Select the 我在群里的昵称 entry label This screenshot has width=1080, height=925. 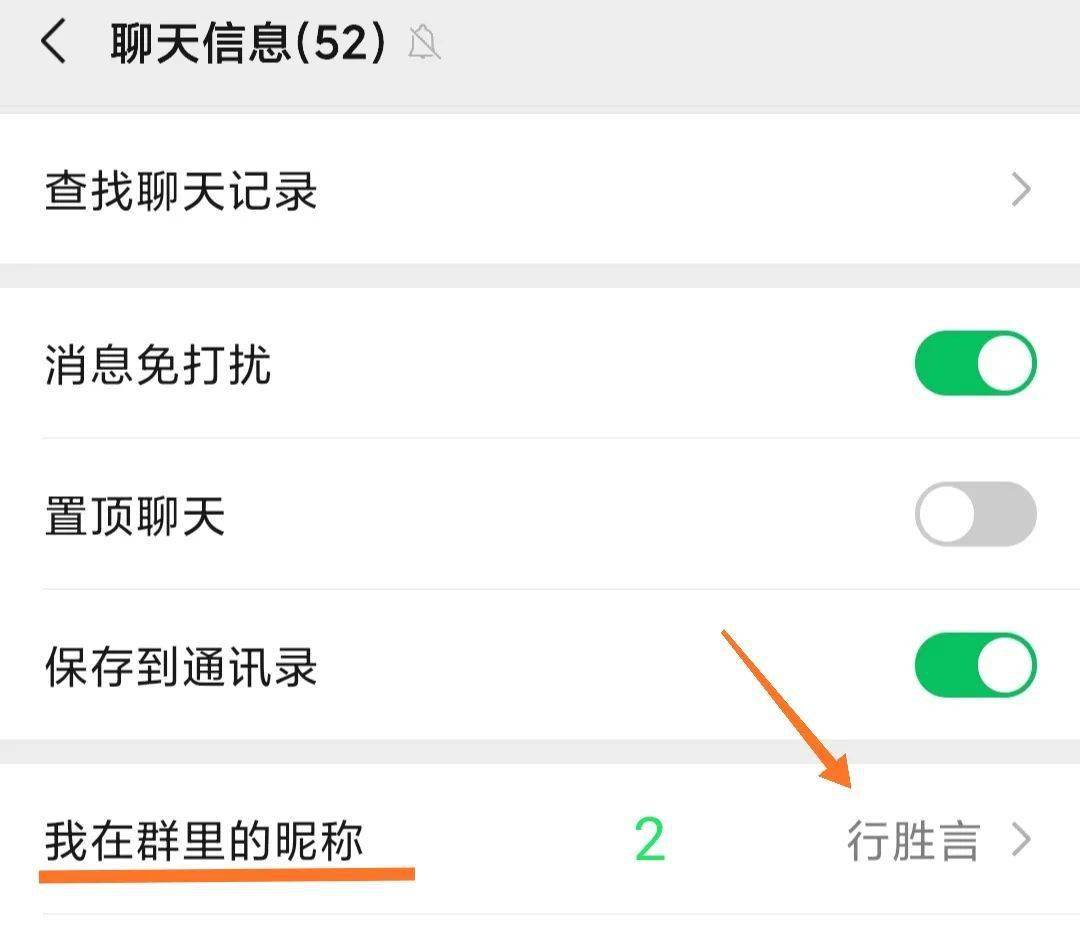click(203, 840)
